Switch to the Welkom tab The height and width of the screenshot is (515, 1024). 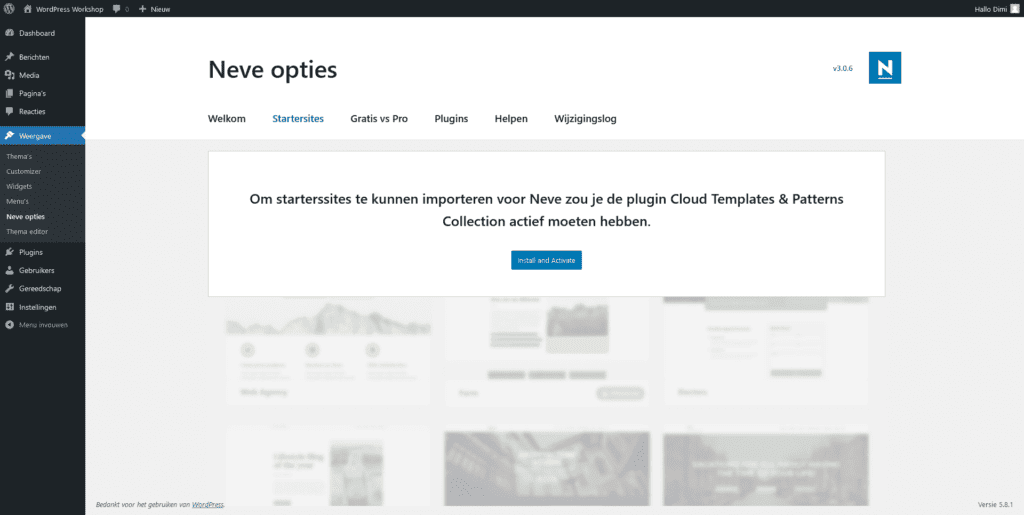pos(227,119)
